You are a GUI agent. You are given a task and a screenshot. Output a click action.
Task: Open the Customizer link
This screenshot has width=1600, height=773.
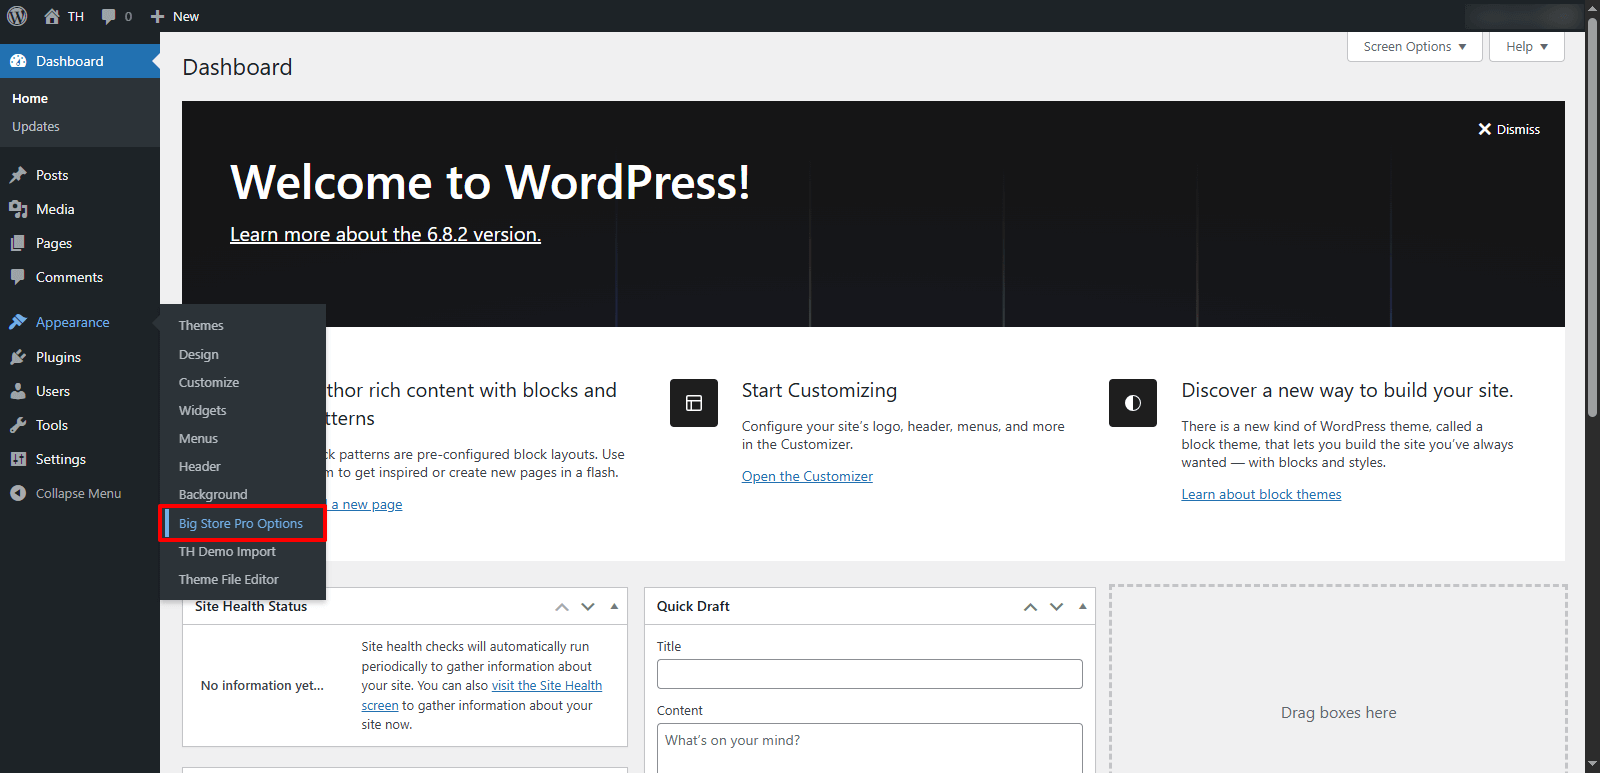(807, 476)
